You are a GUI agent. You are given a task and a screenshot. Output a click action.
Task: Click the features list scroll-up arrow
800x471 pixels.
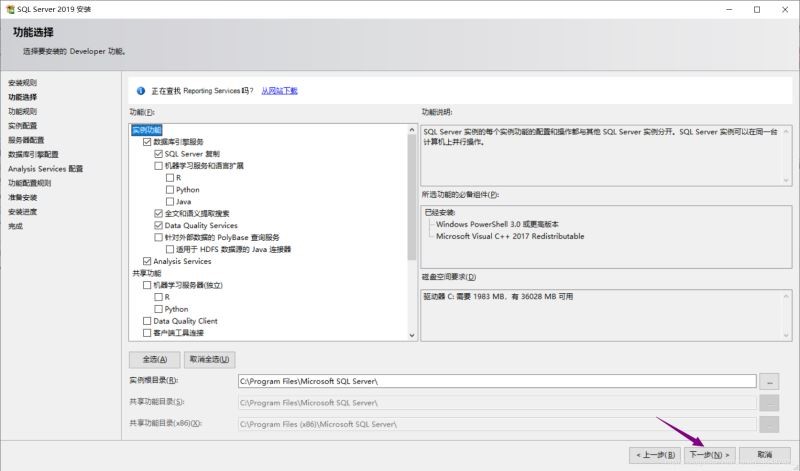(411, 129)
